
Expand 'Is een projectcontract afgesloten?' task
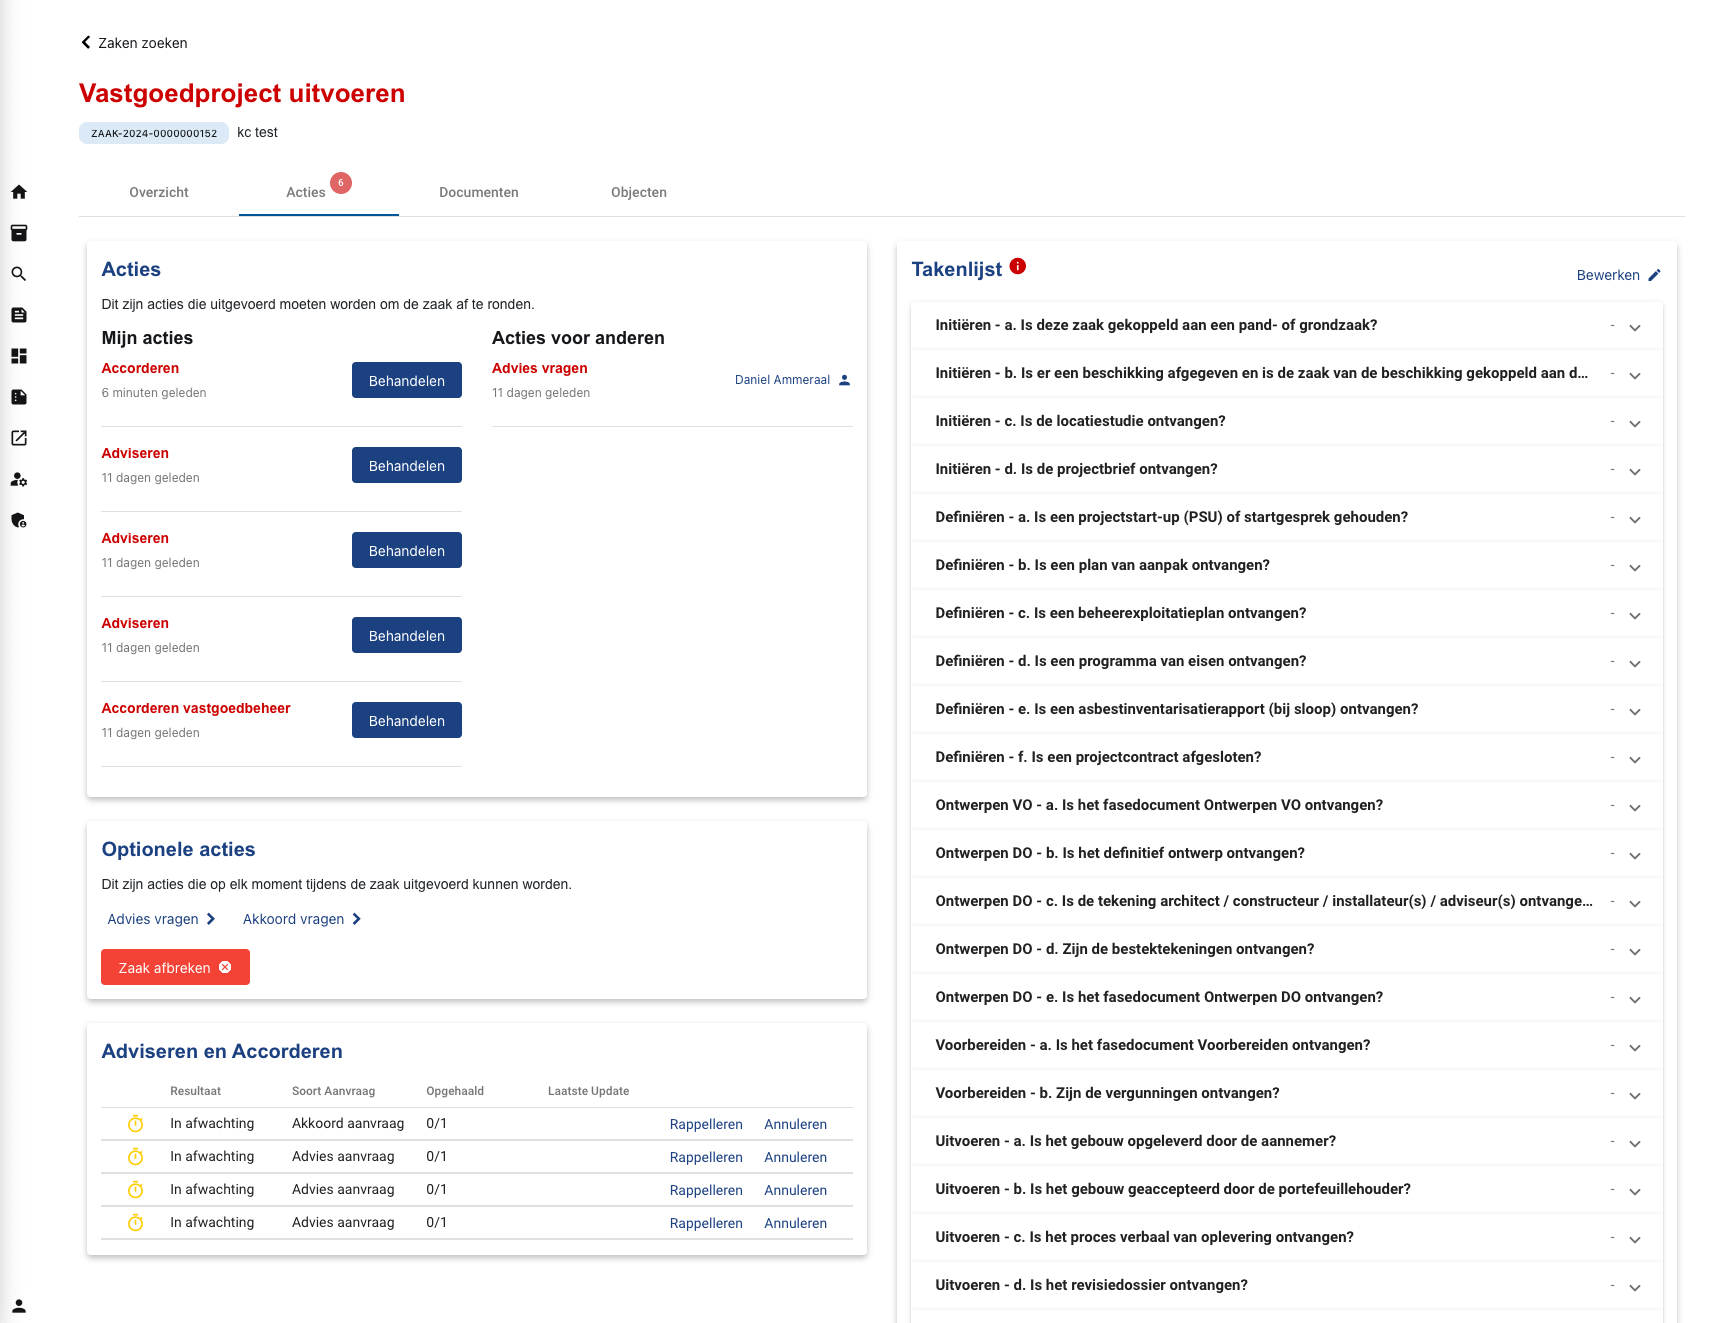tap(1287, 757)
